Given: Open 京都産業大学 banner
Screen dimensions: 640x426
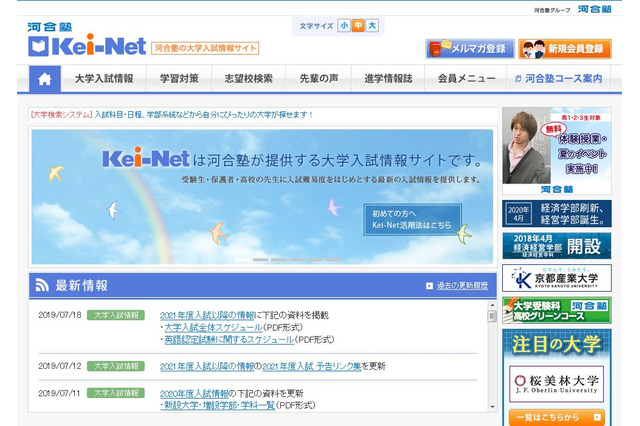Looking at the screenshot, I should [557, 278].
